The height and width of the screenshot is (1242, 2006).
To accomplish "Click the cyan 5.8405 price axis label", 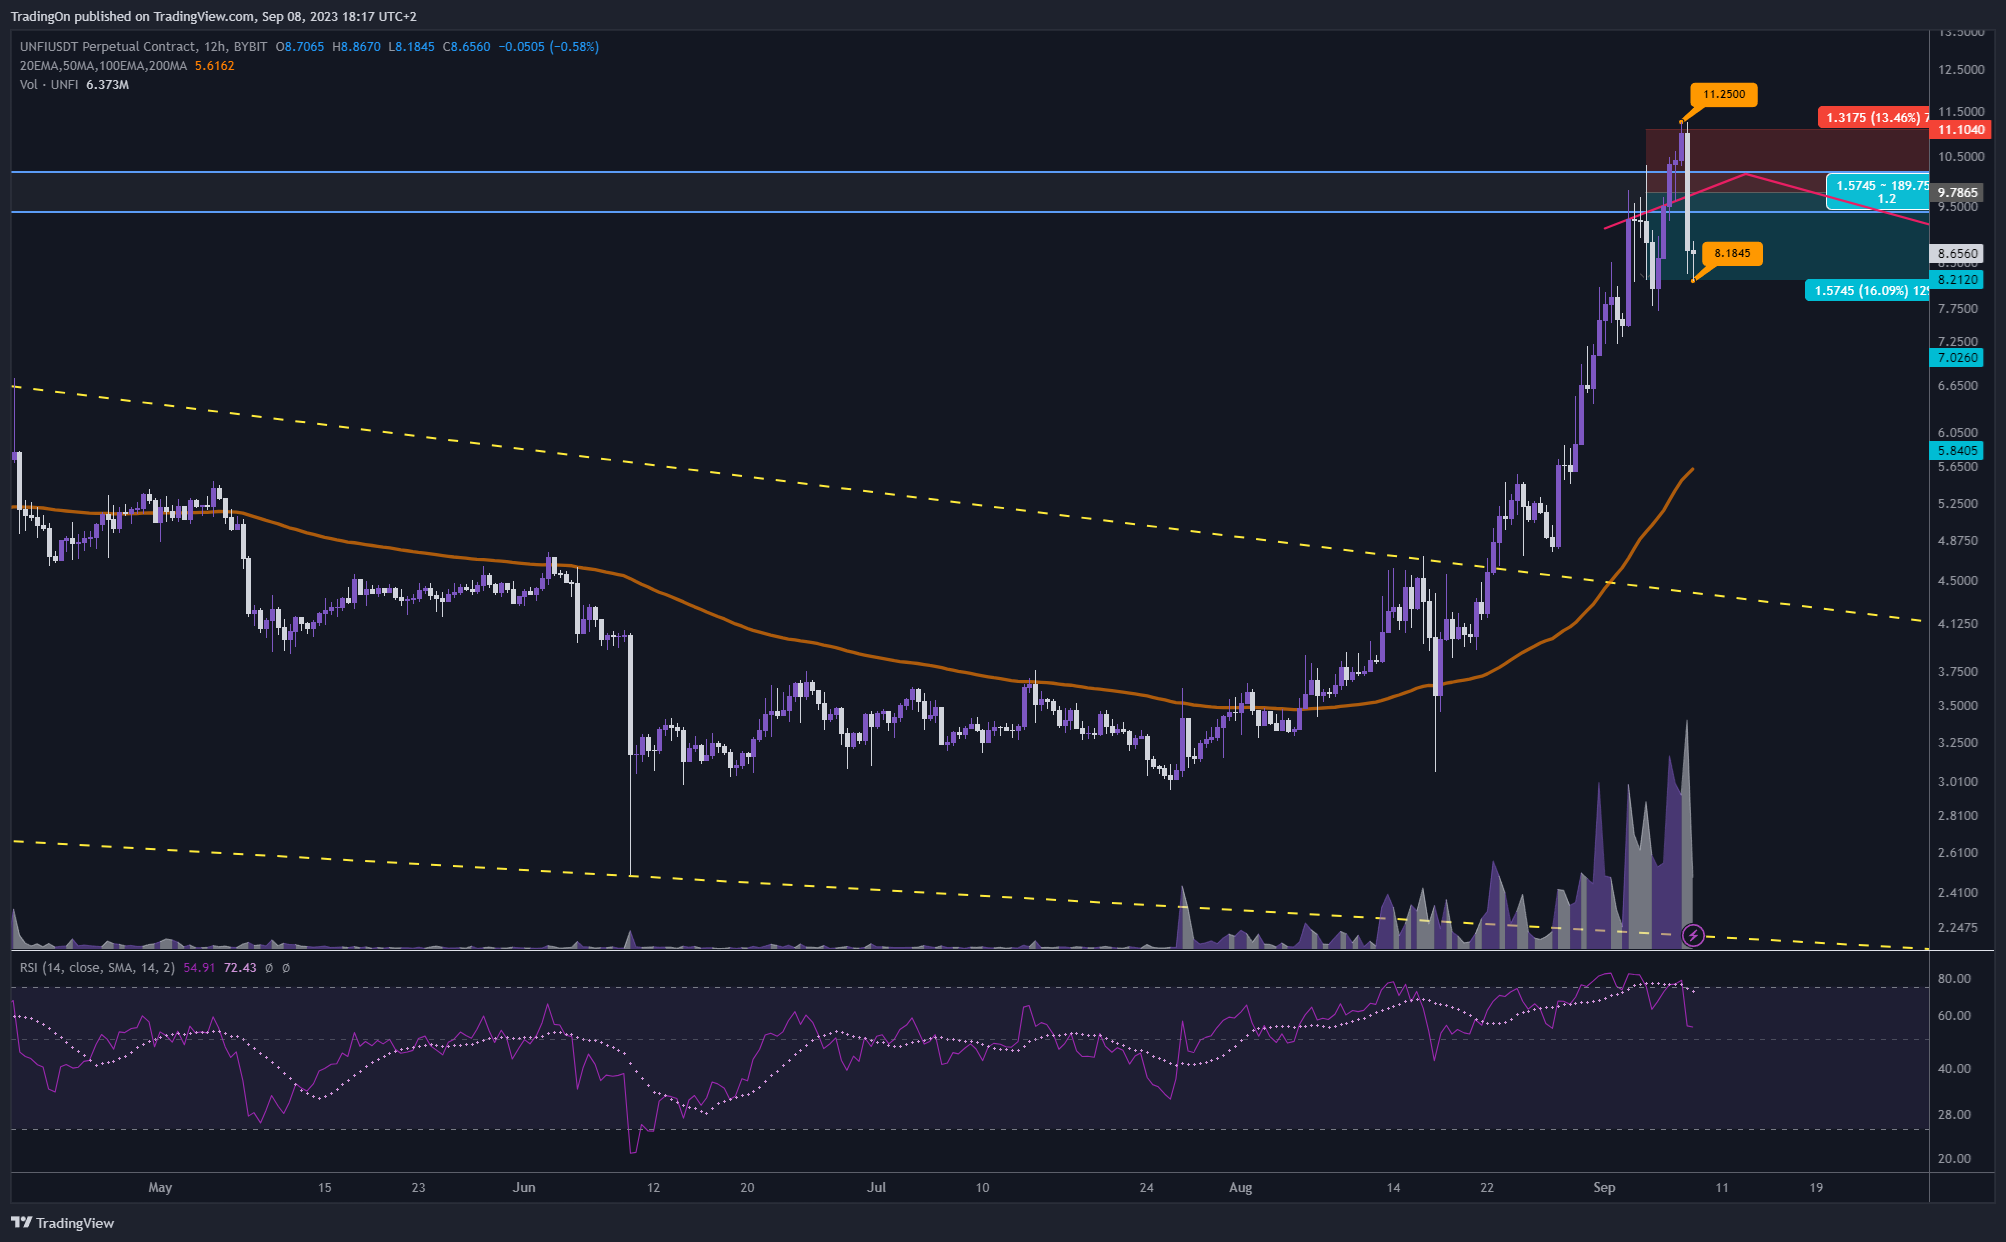I will 1957,450.
